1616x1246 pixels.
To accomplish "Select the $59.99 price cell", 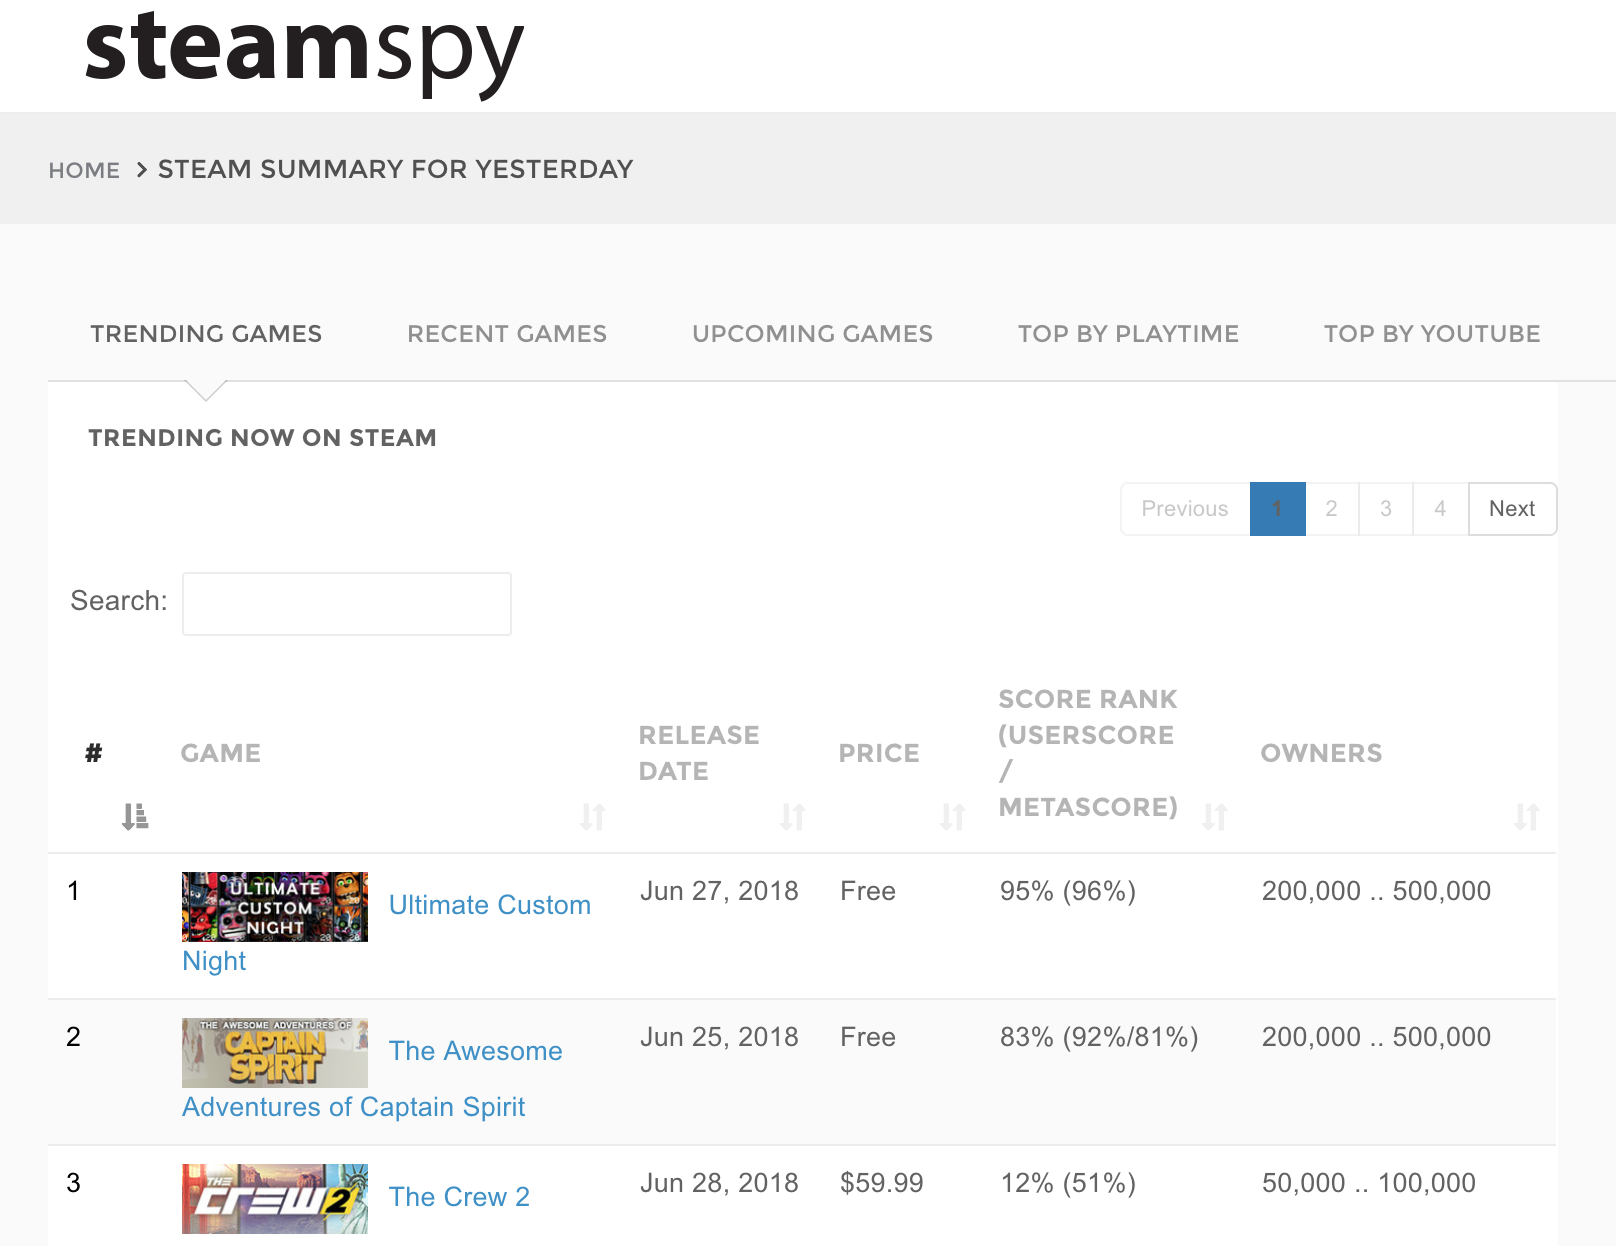I will coord(882,1183).
